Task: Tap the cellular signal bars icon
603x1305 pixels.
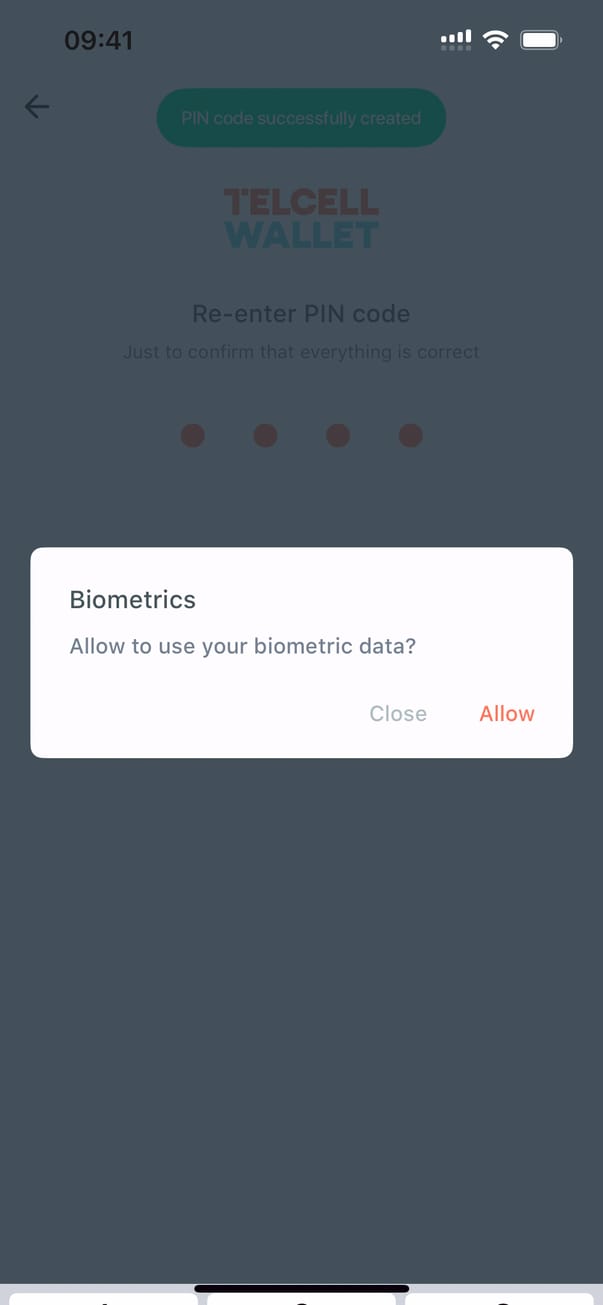Action: (x=456, y=40)
